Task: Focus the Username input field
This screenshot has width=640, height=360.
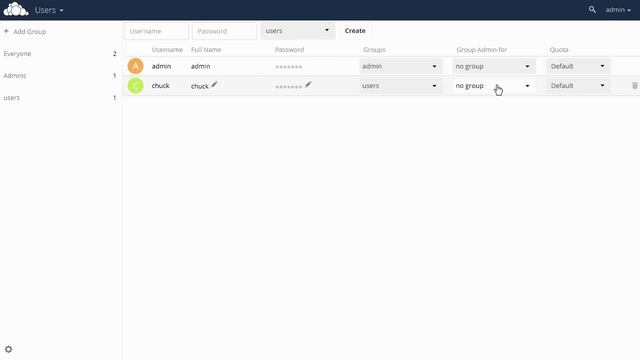Action: 156,31
